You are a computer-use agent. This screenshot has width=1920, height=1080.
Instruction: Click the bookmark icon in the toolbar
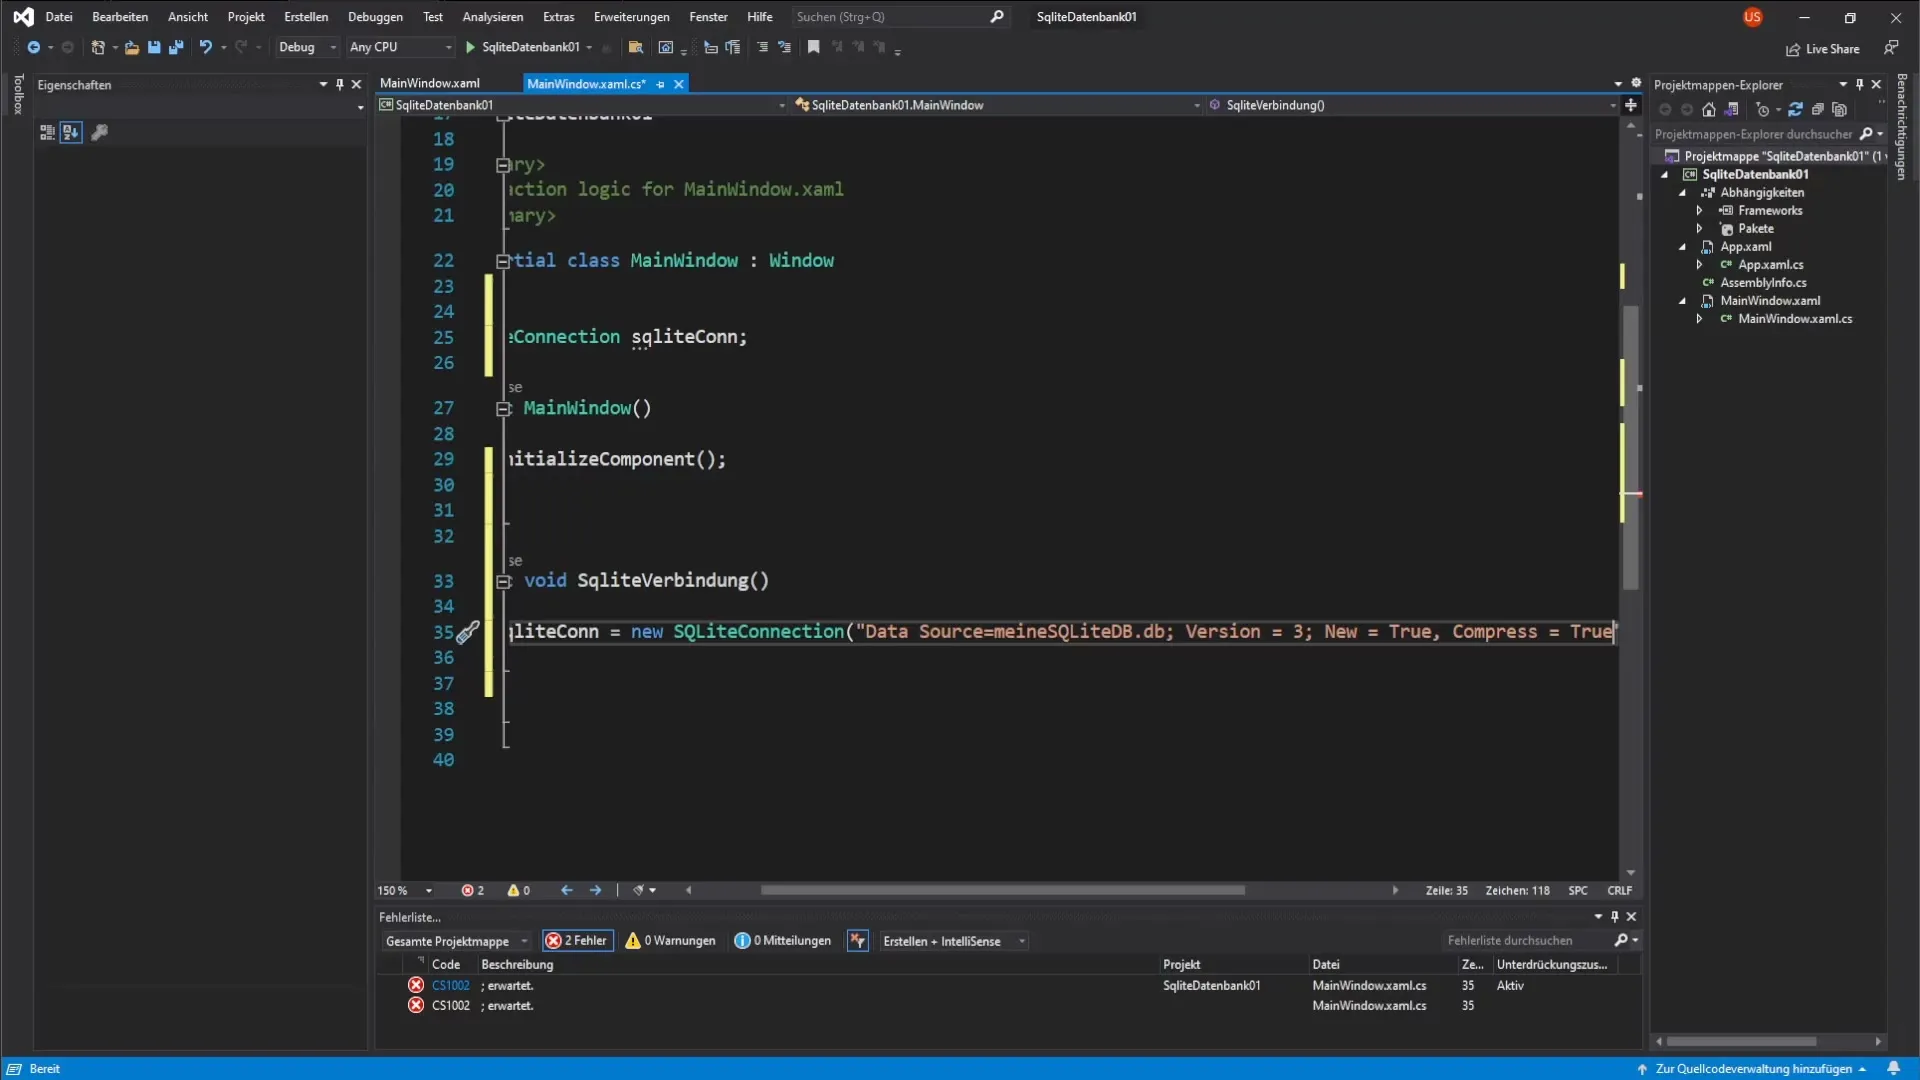(813, 47)
